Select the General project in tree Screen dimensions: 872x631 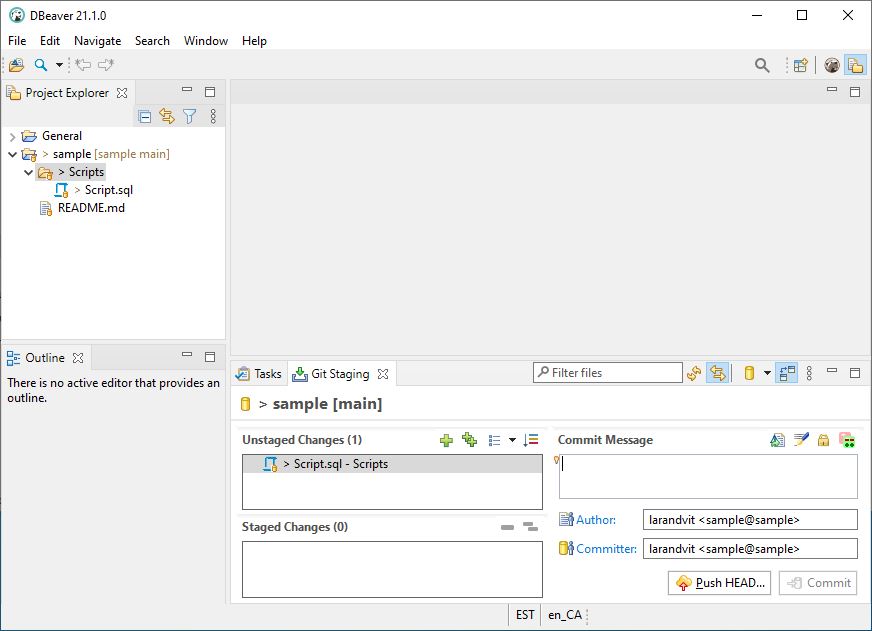pyautogui.click(x=62, y=136)
